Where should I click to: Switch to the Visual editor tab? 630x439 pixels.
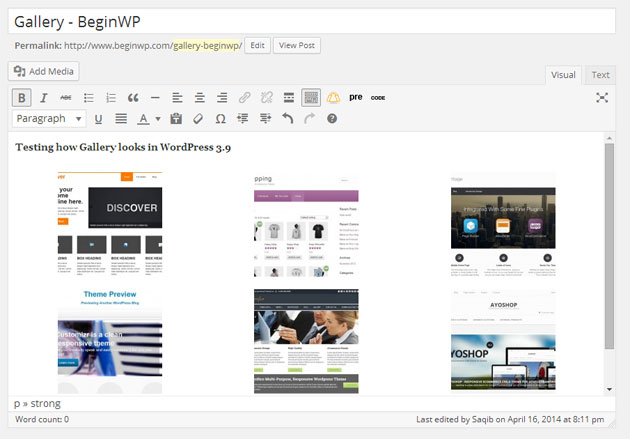pyautogui.click(x=563, y=75)
